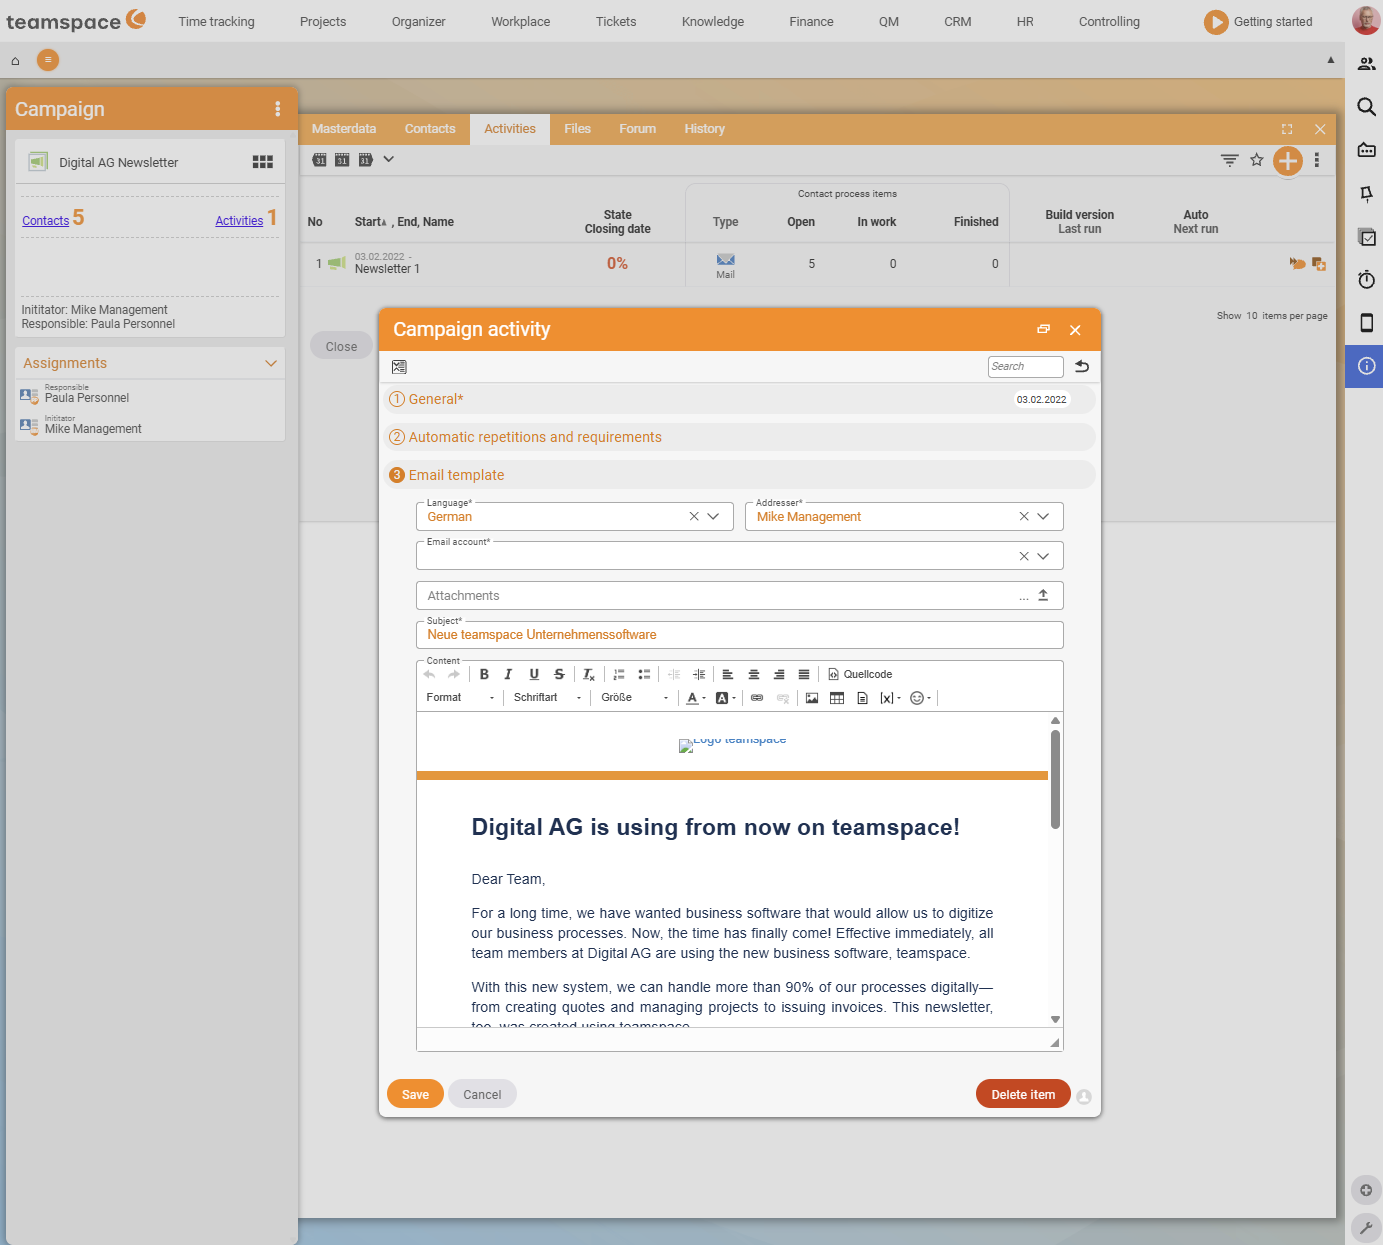Align text left in editor

728,674
